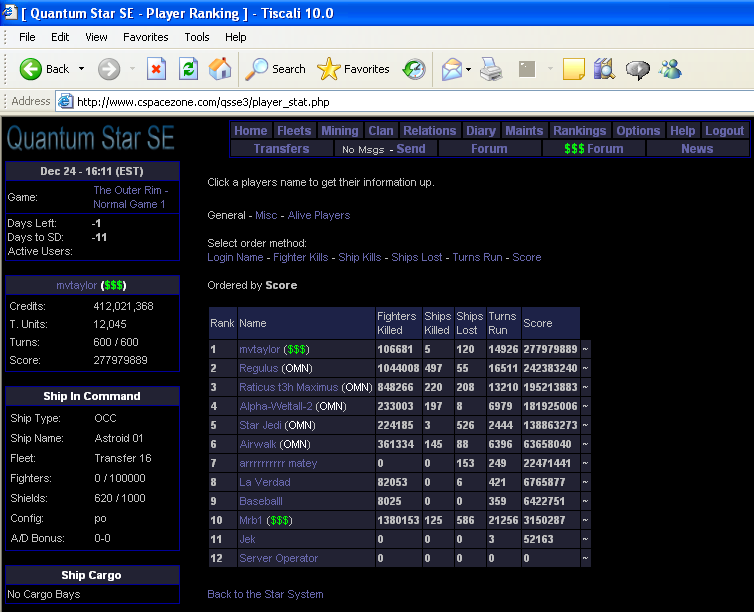Click the address bar URL field
The height and width of the screenshot is (612, 754).
[400, 101]
